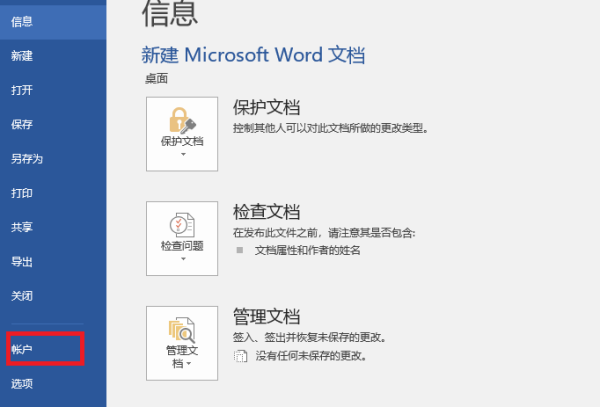Click the 文档属性和作者的姓名 item
Viewport: 600px width, 407px height.
pos(308,251)
